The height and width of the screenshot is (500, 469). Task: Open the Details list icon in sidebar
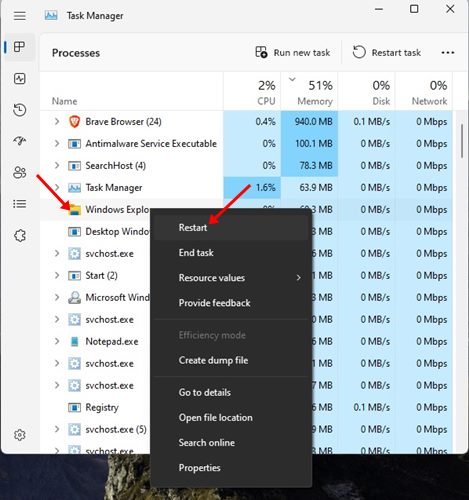pos(20,204)
